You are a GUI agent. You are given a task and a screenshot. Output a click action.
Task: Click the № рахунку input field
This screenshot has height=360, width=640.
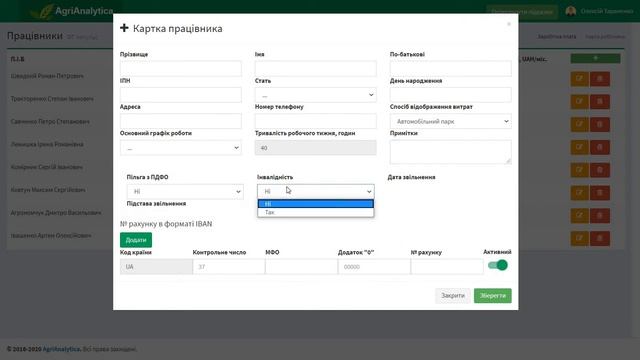tap(447, 267)
